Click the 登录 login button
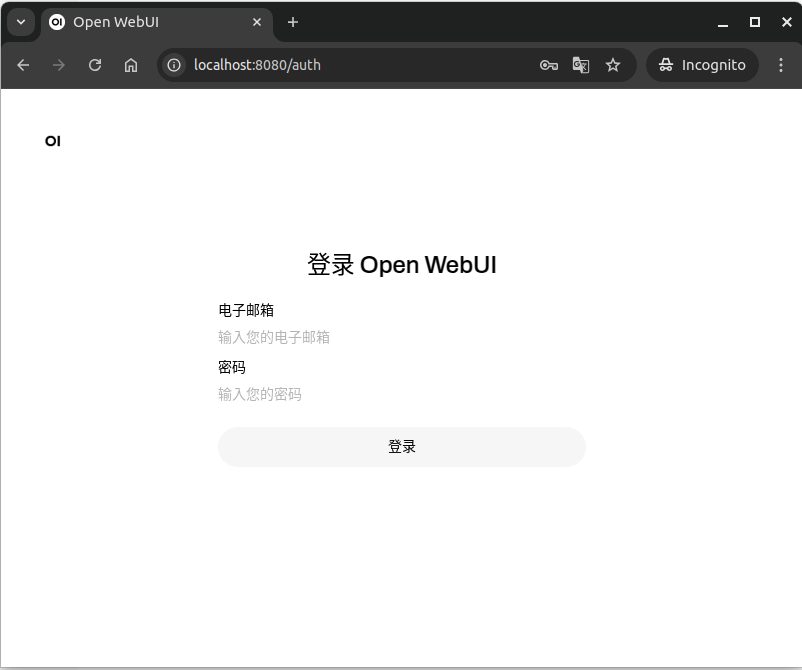Screen dimensions: 802x670 402,447
